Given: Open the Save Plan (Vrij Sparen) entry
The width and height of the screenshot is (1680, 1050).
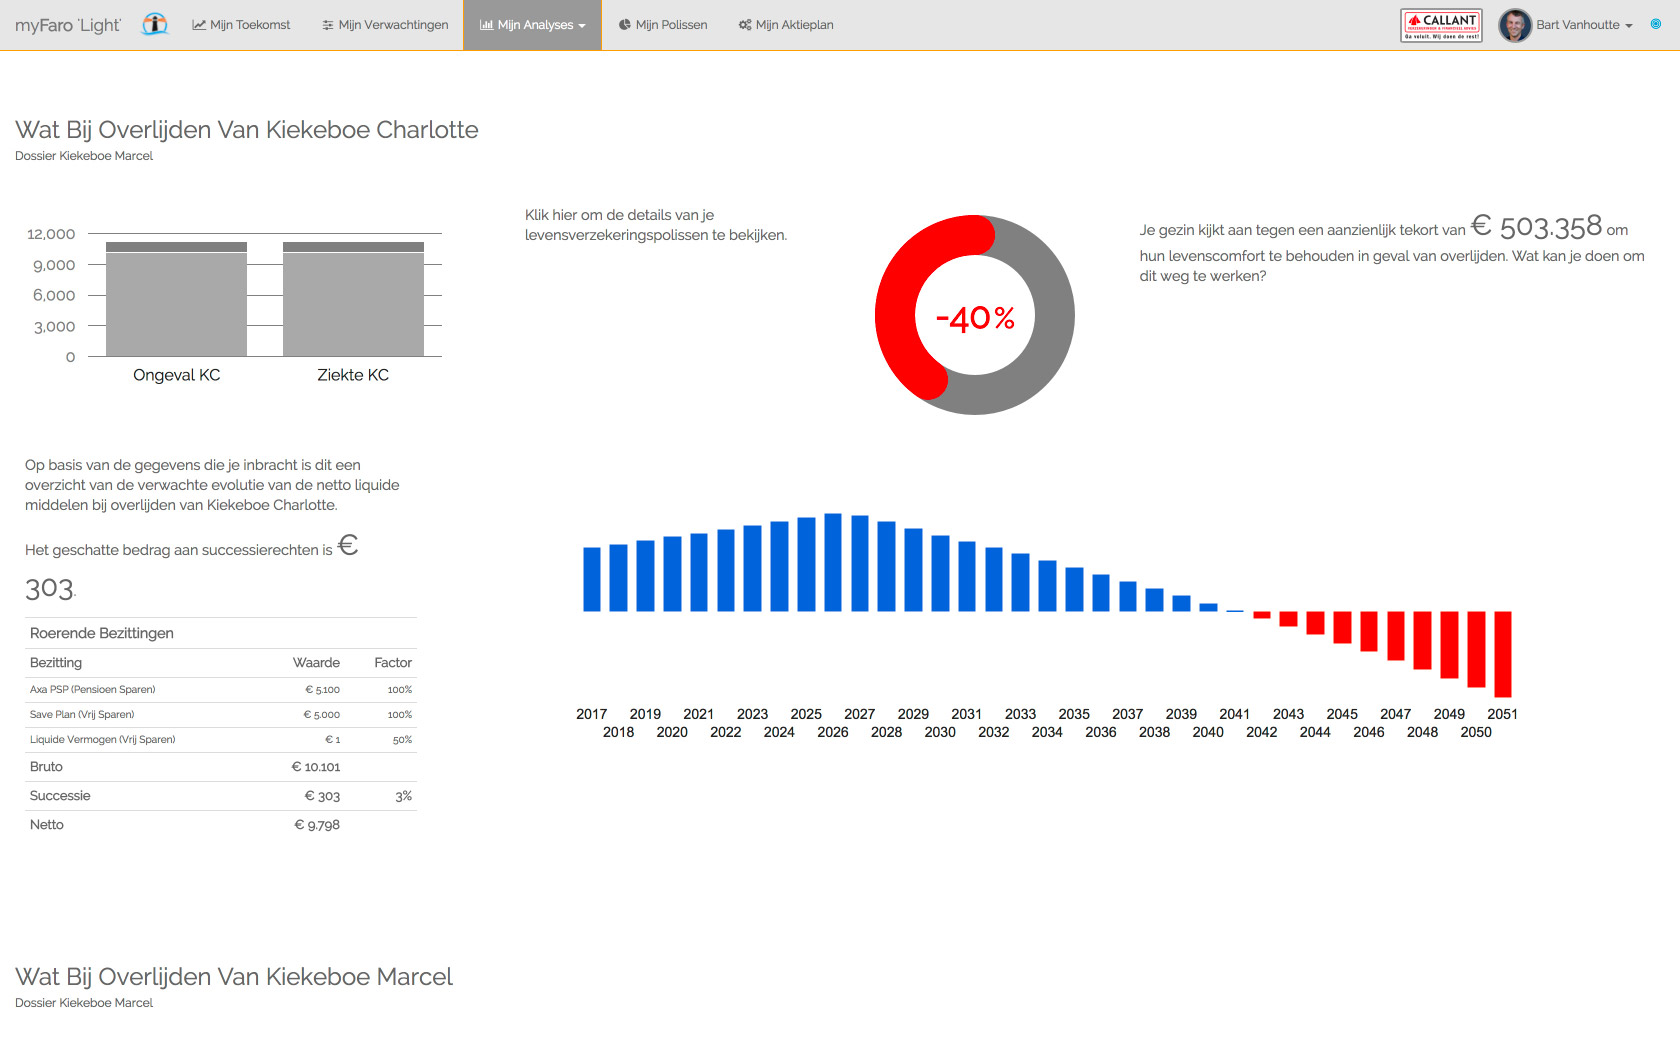Looking at the screenshot, I should point(82,714).
